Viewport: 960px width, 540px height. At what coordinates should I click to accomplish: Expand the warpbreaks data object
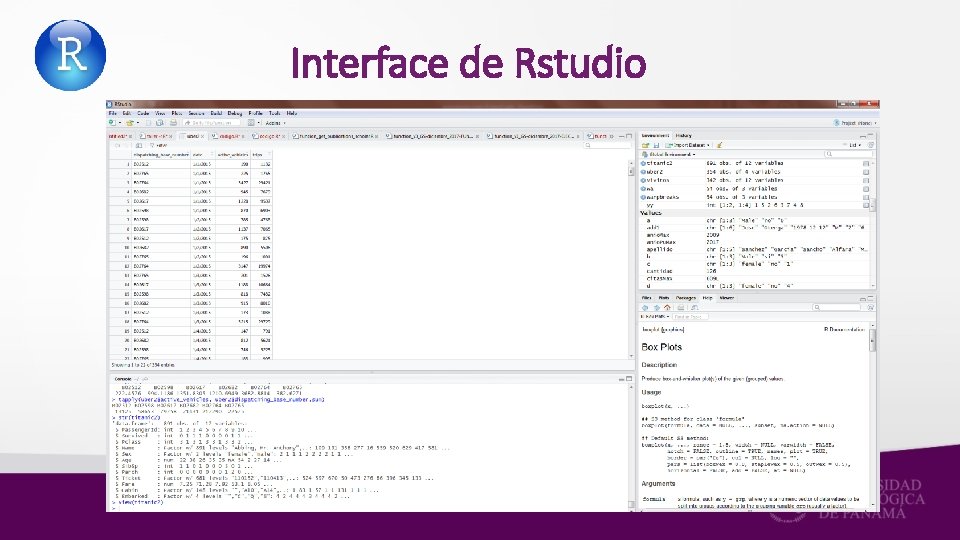pyautogui.click(x=643, y=197)
